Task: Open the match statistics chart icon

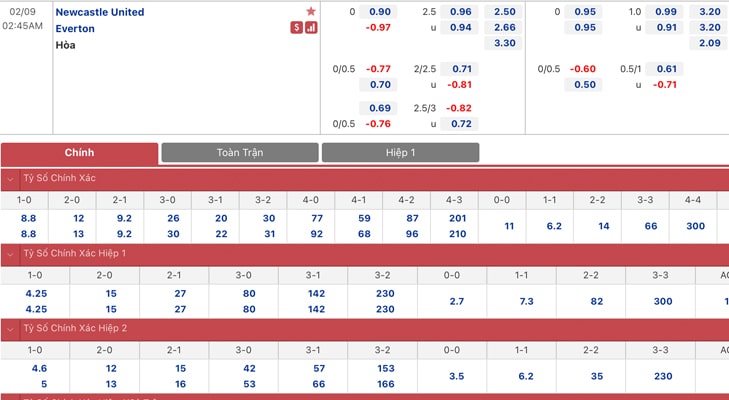Action: click(x=311, y=28)
